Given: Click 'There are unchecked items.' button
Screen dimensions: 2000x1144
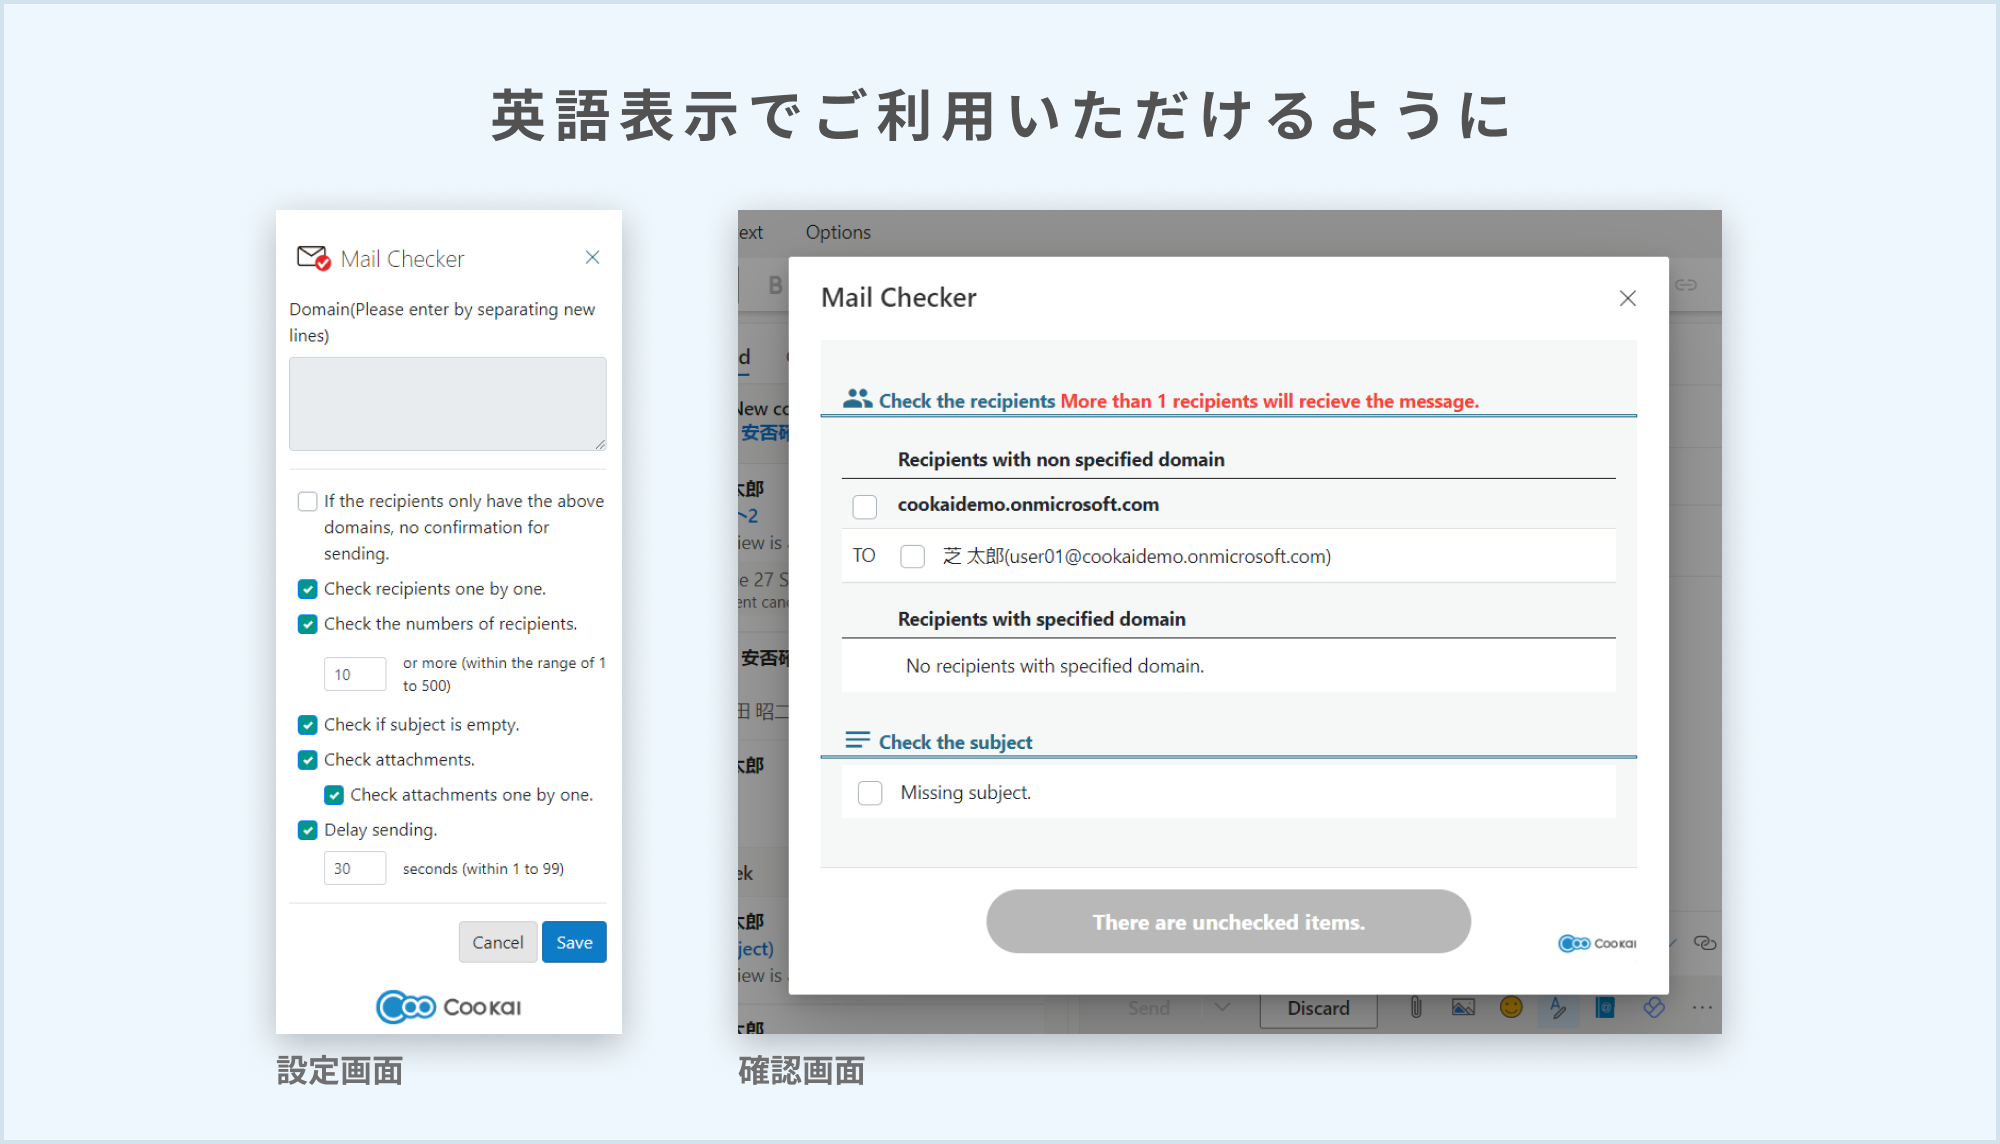Looking at the screenshot, I should pyautogui.click(x=1228, y=922).
